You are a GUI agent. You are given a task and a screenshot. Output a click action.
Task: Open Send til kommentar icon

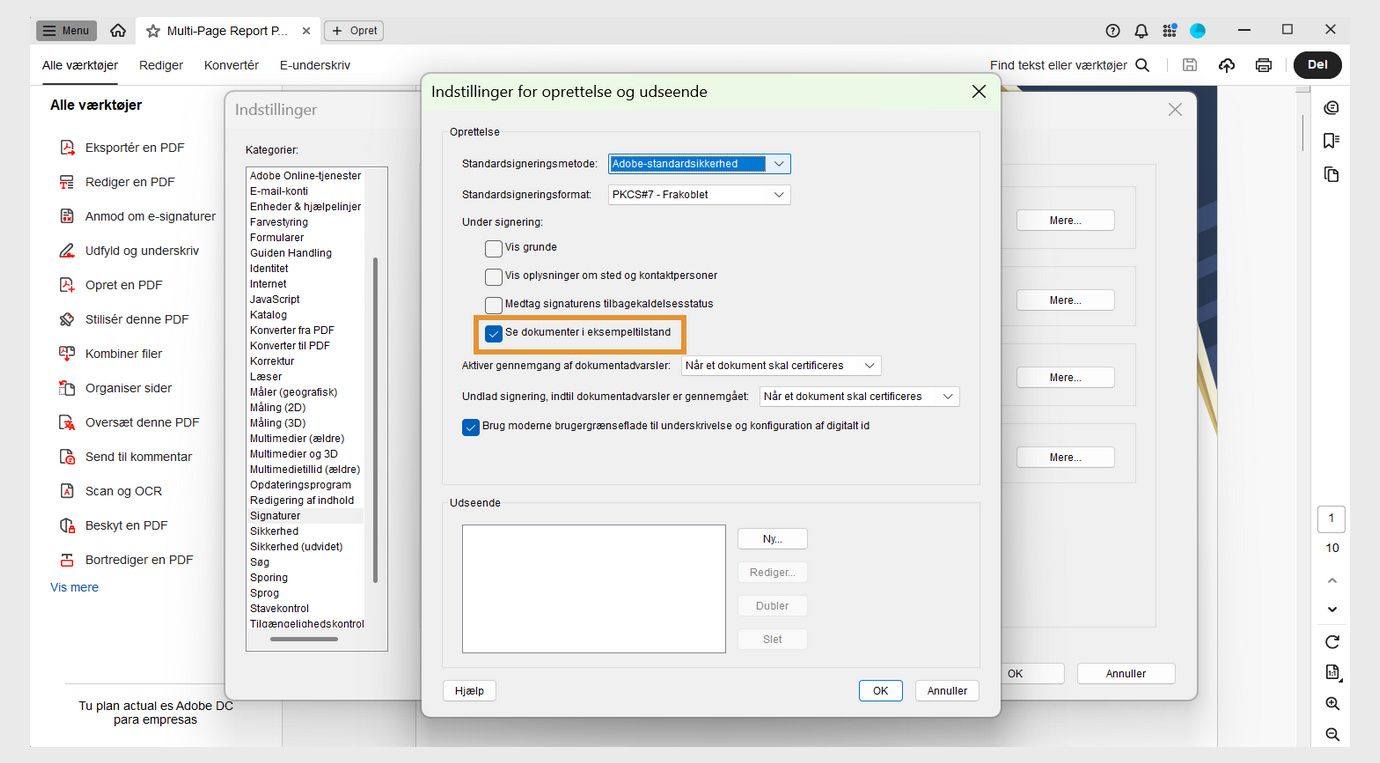coord(67,457)
